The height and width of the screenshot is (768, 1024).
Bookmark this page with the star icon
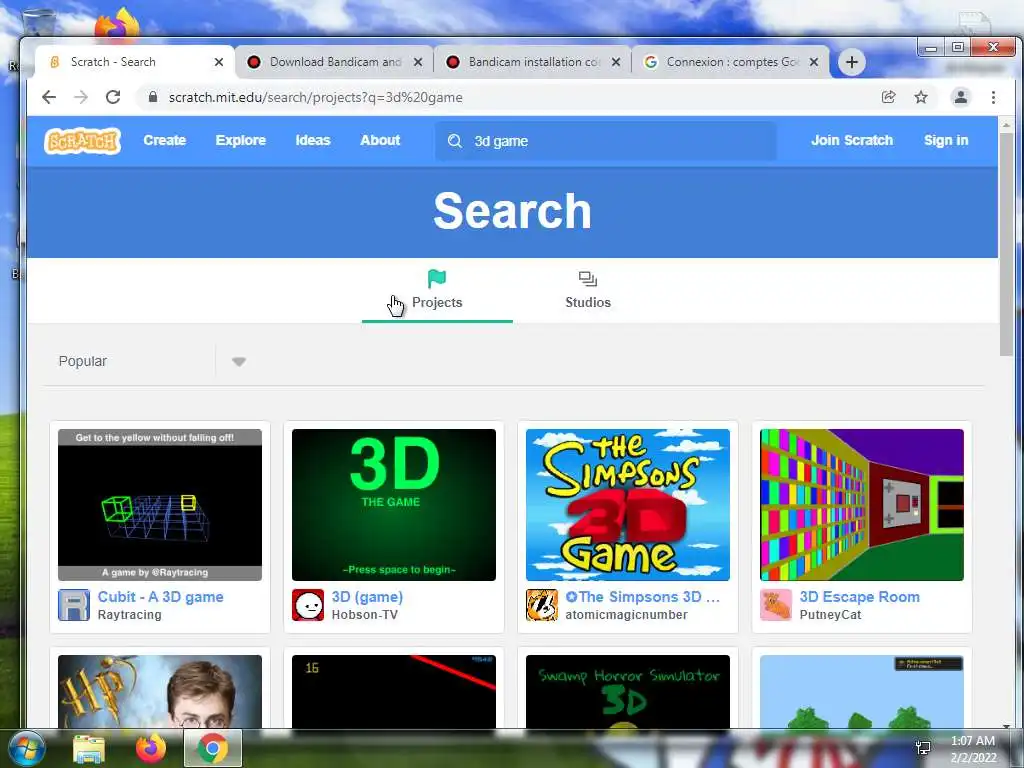(x=921, y=97)
